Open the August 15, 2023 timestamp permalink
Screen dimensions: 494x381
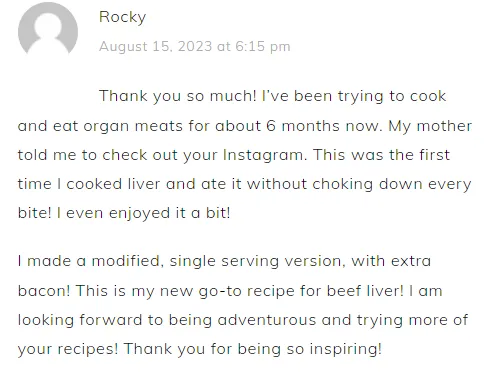tap(194, 46)
